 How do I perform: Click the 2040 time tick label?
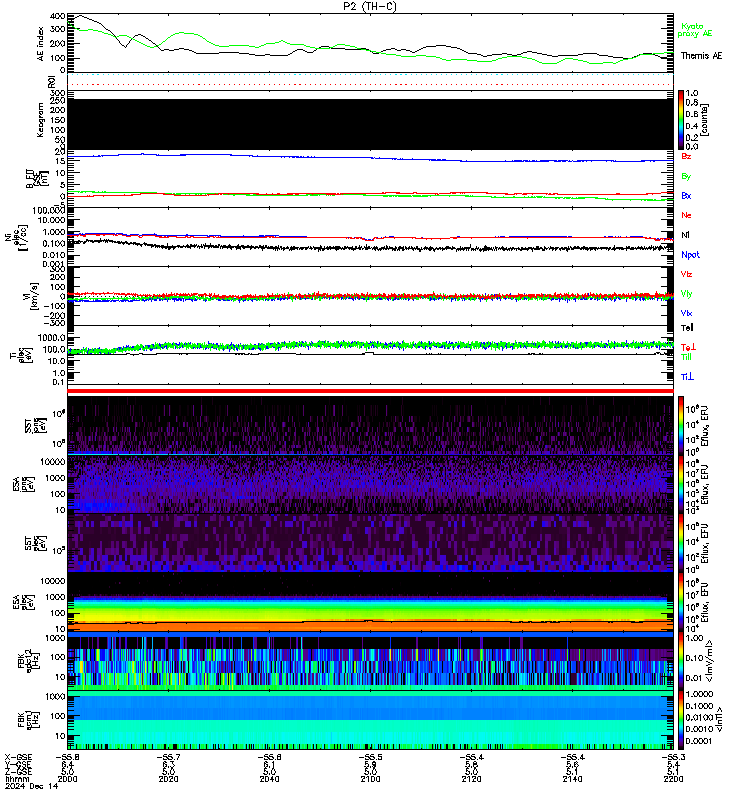(x=269, y=779)
